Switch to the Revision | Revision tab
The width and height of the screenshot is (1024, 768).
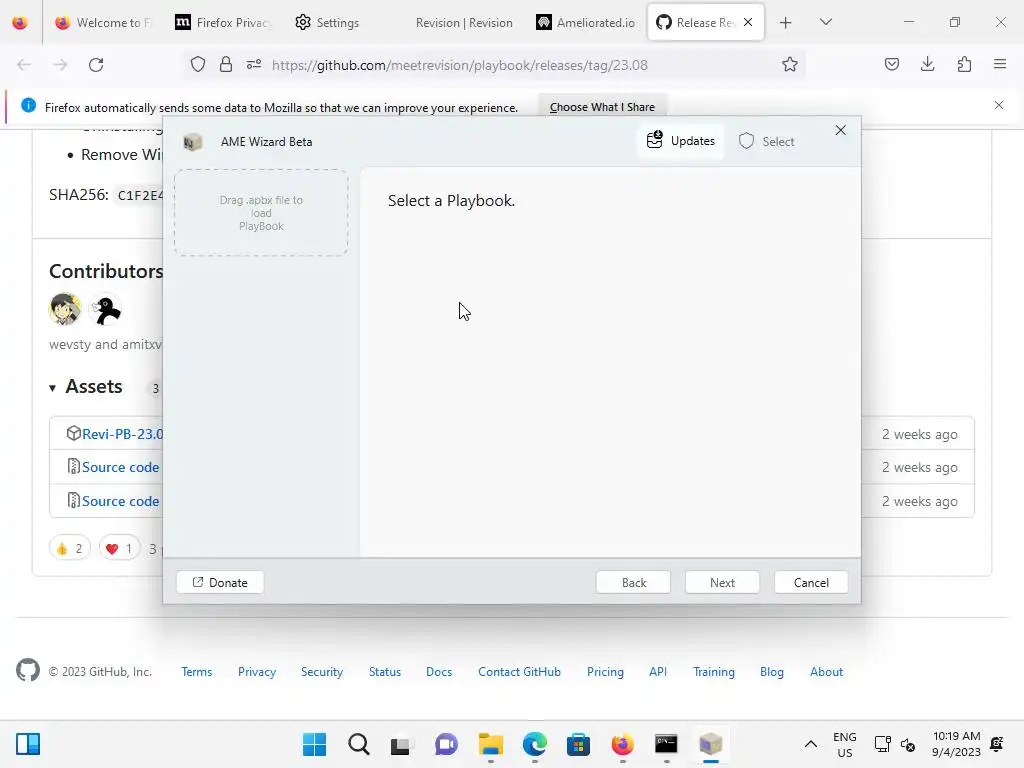464,22
